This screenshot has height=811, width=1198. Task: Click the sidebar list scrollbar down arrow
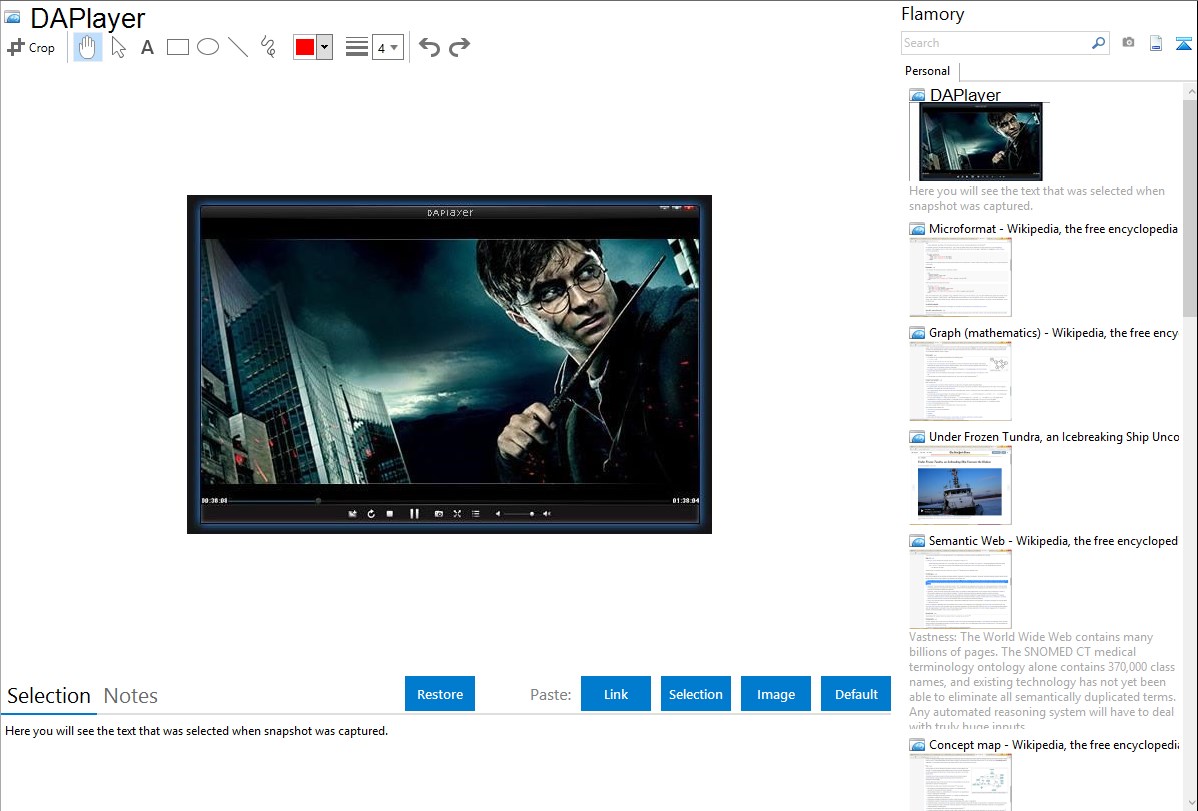coord(1190,803)
